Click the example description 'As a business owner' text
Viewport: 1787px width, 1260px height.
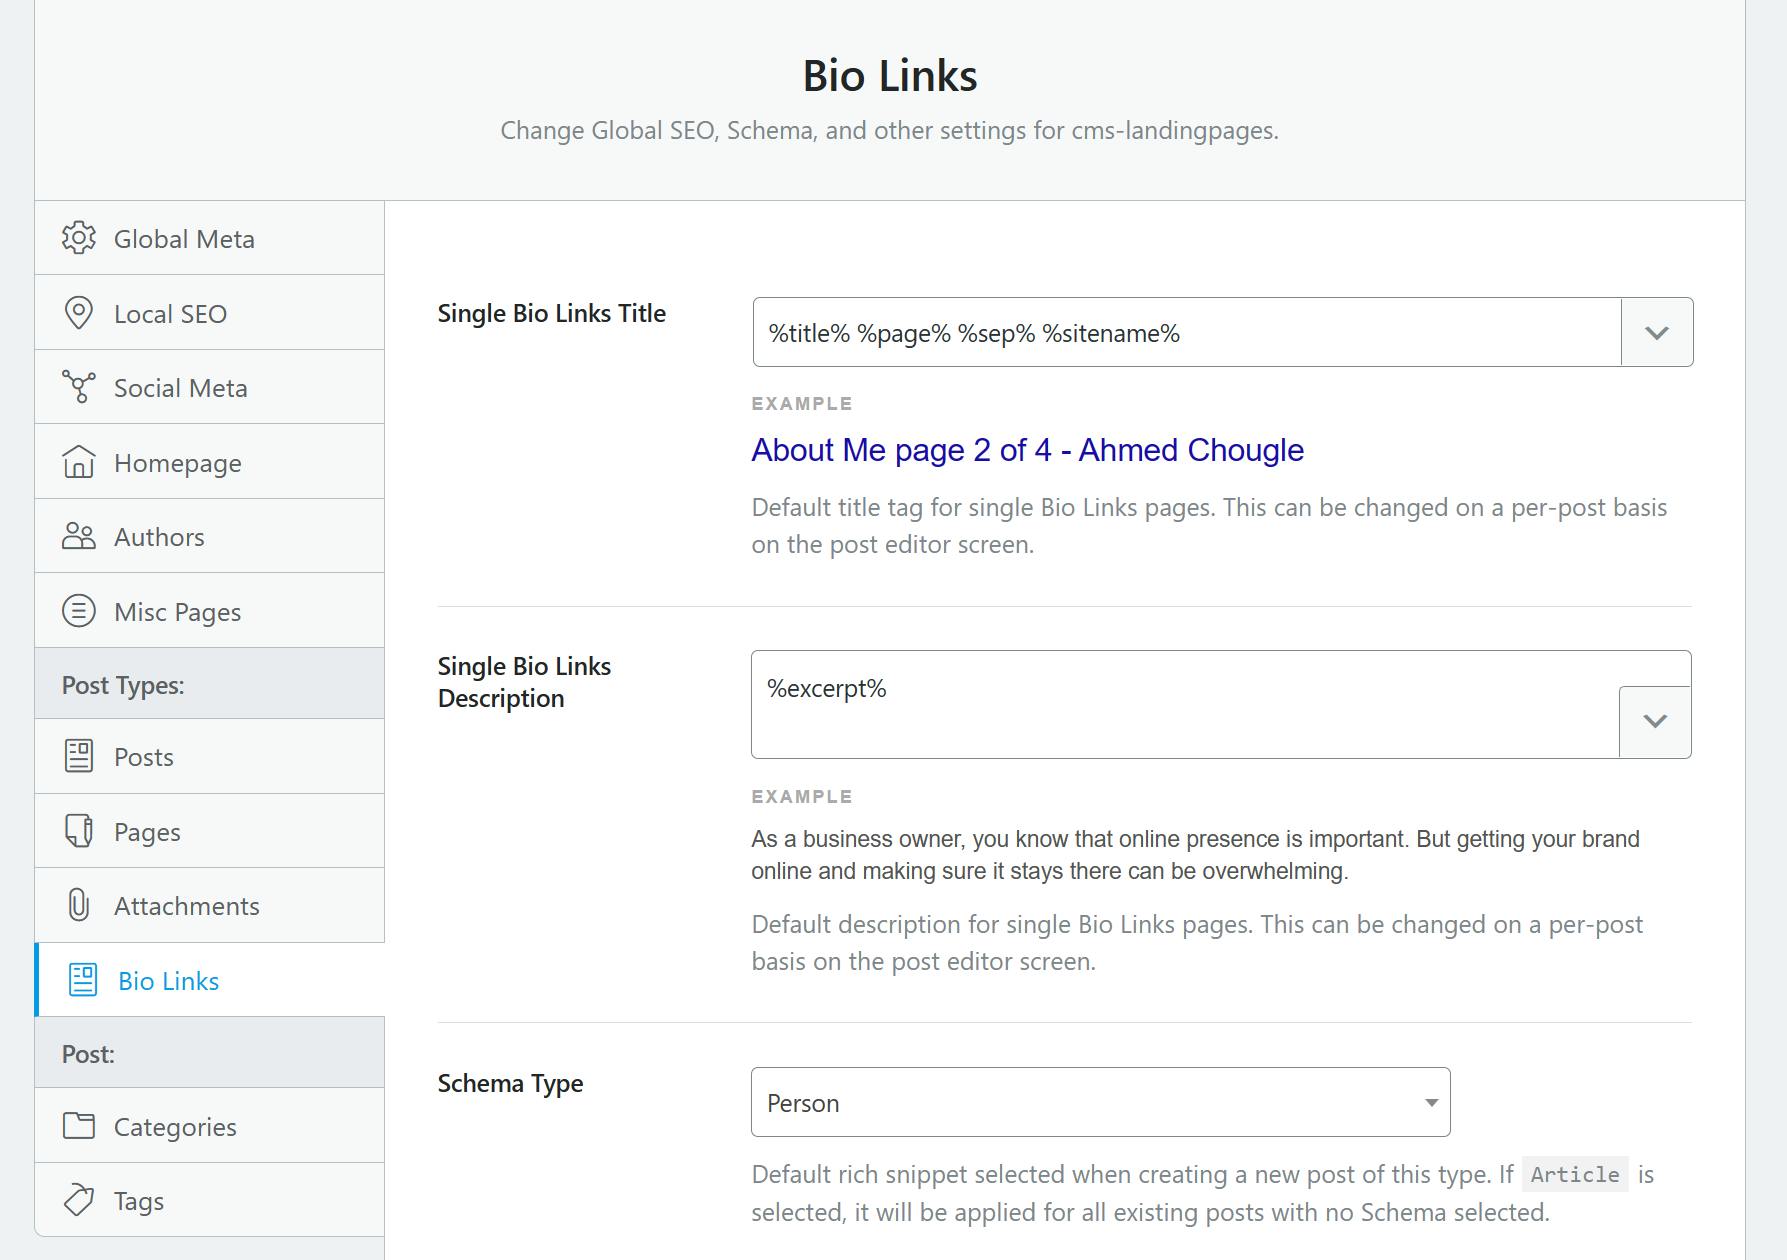(1195, 855)
